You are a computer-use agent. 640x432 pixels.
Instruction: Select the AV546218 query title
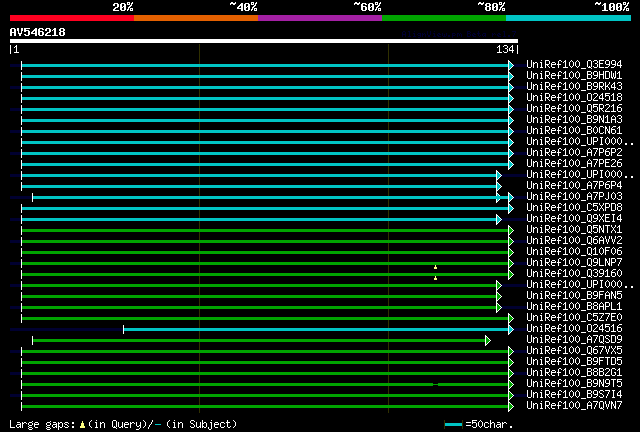(x=38, y=32)
